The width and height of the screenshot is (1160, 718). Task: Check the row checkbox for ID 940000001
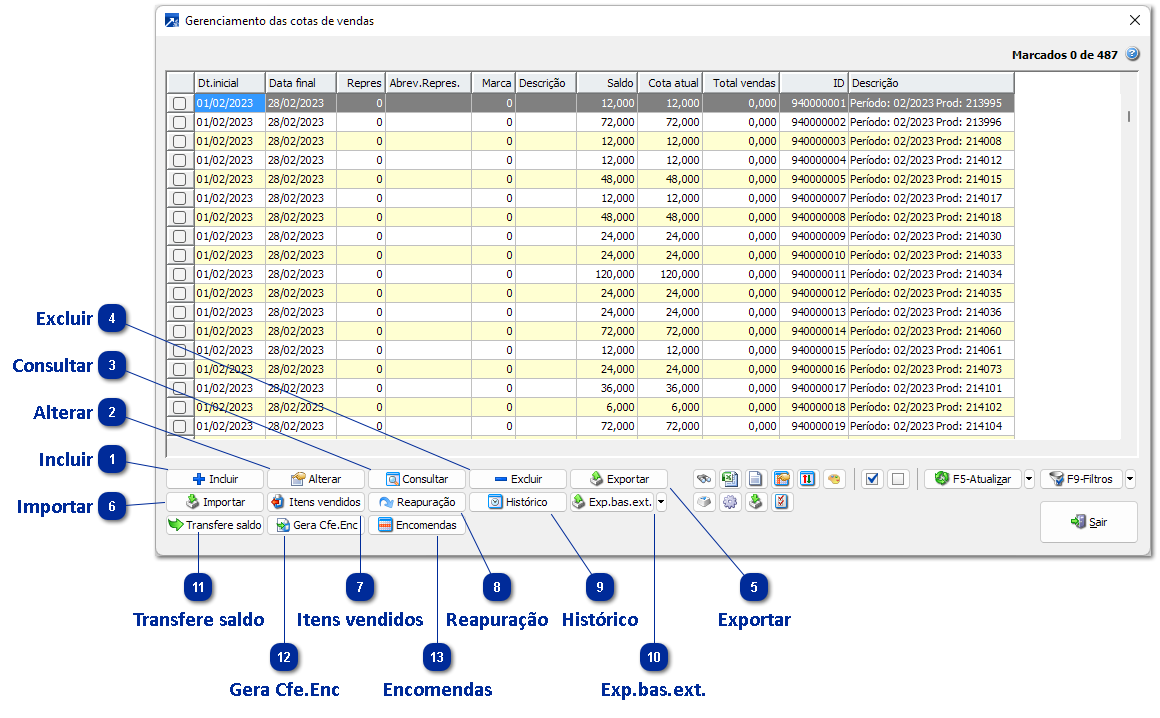[180, 103]
